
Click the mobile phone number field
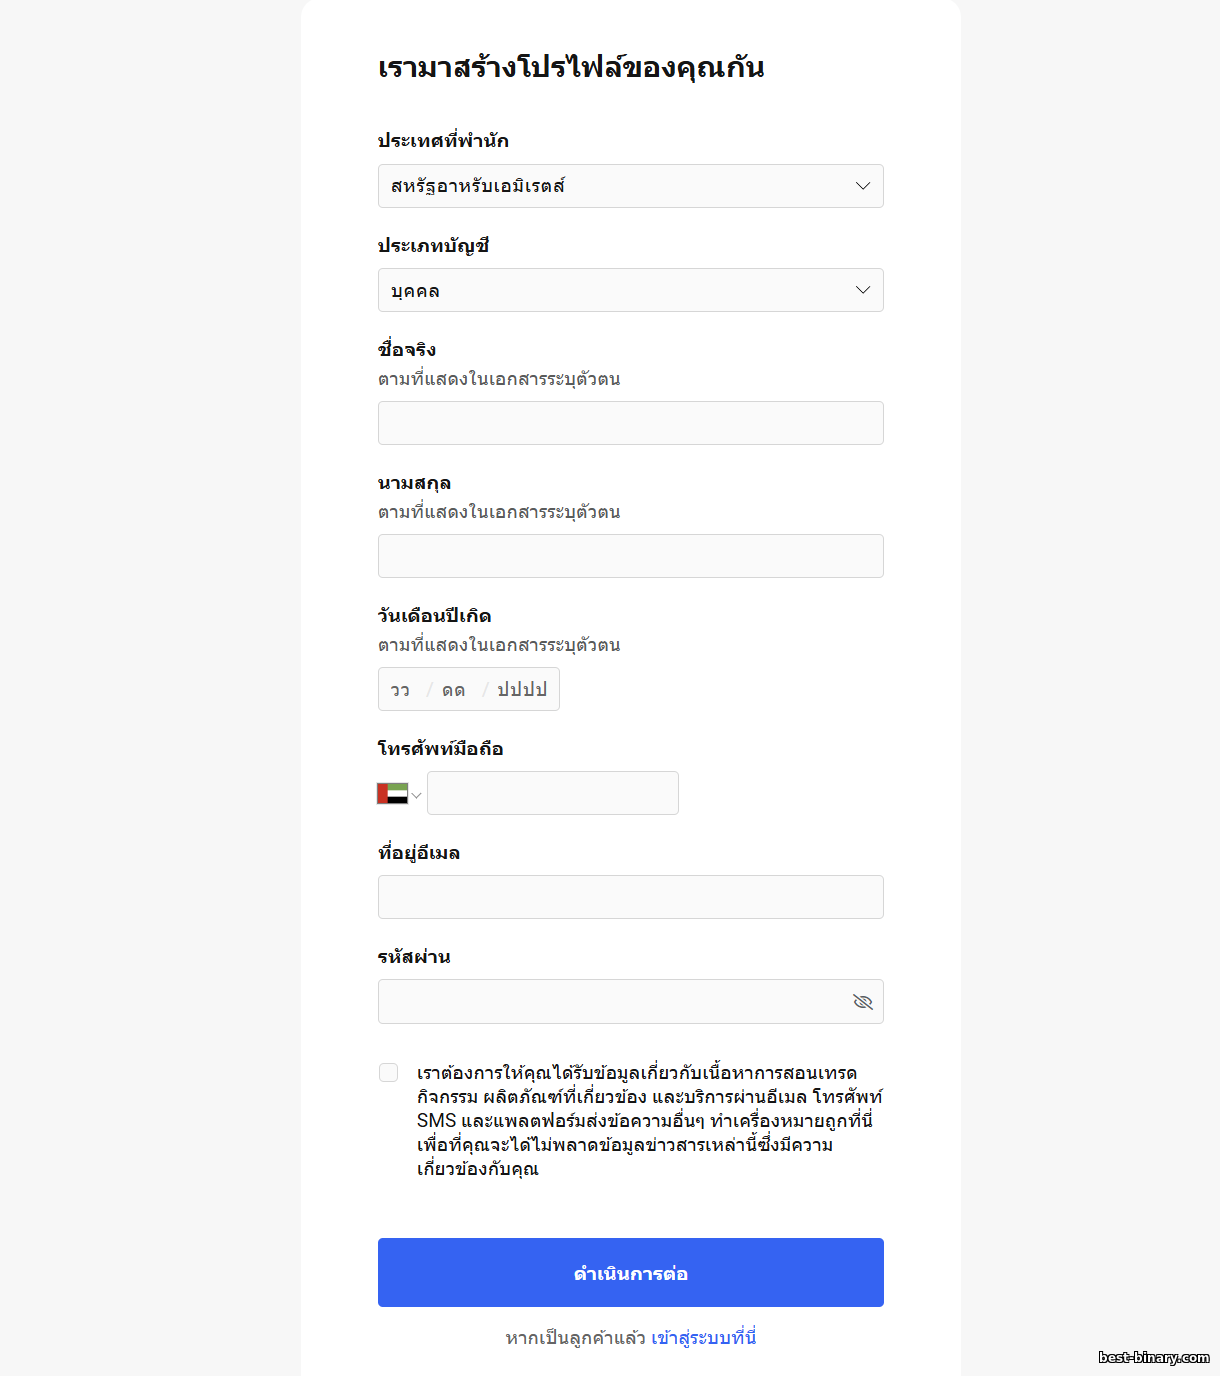(552, 793)
